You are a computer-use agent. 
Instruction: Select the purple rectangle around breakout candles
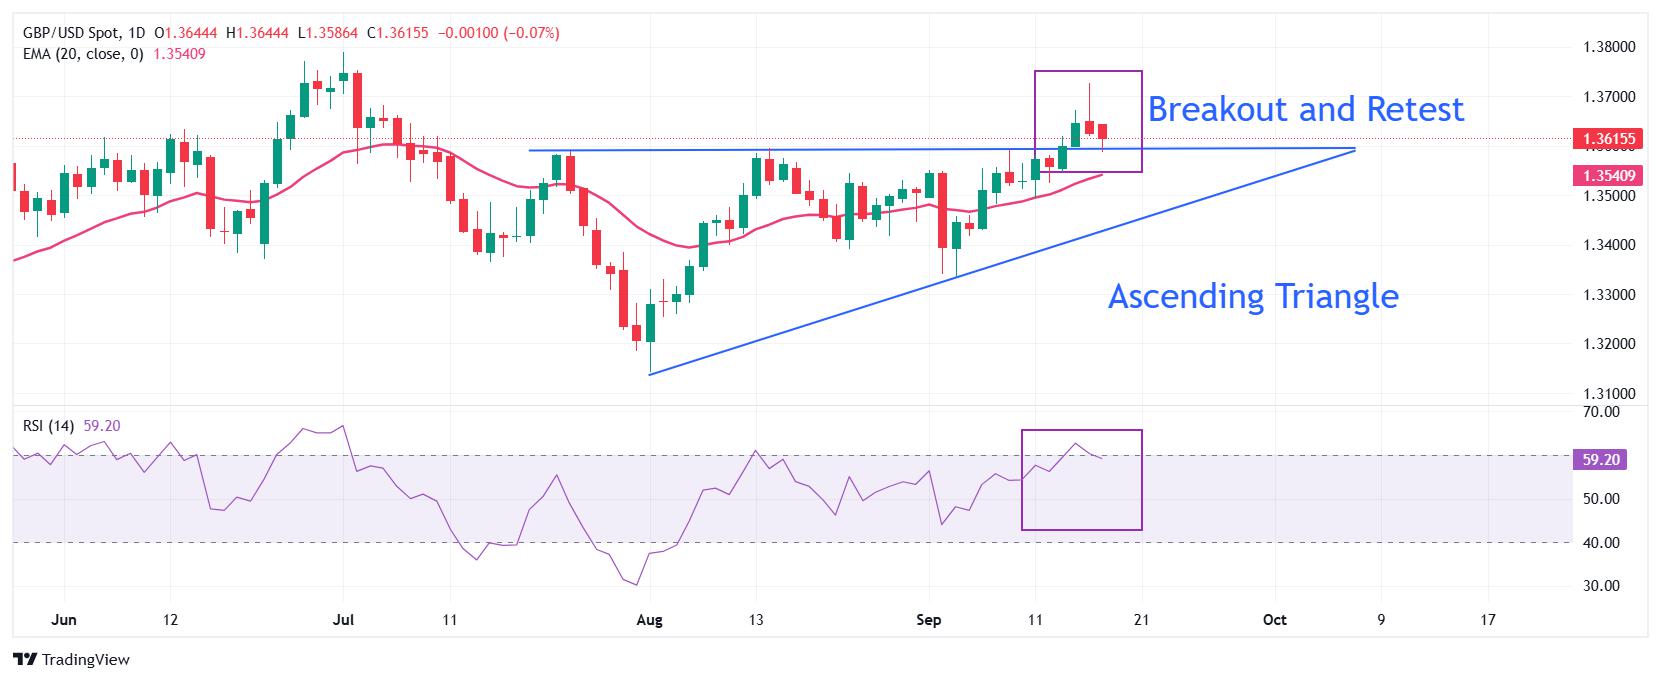point(1088,121)
